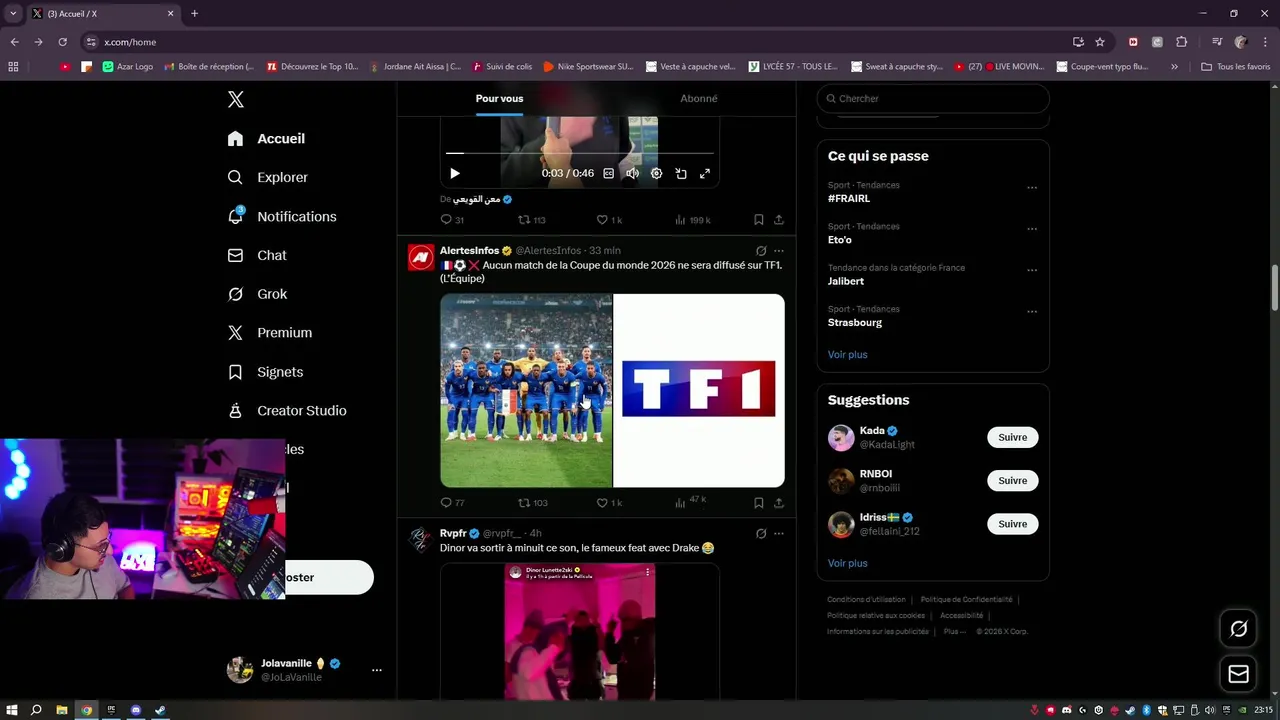Open more options for #FRAIRL trend
Viewport: 1280px width, 720px height.
(x=1032, y=187)
